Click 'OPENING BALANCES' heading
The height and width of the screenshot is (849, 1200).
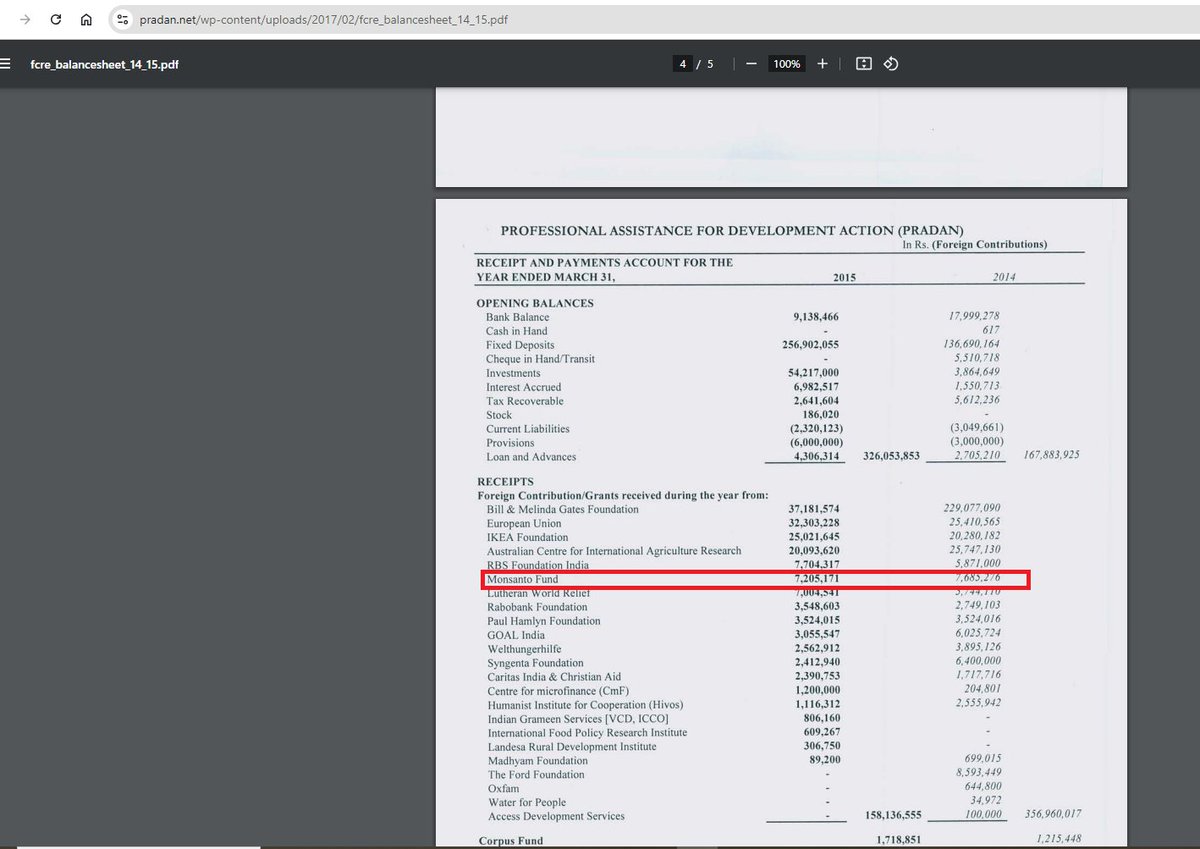535,303
